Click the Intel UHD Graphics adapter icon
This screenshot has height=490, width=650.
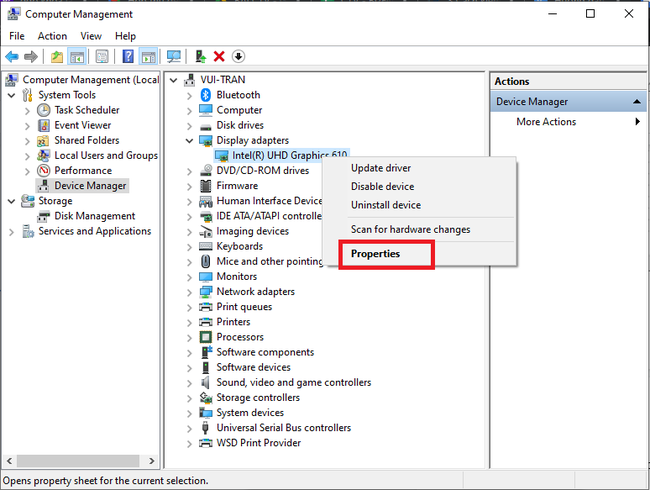222,155
